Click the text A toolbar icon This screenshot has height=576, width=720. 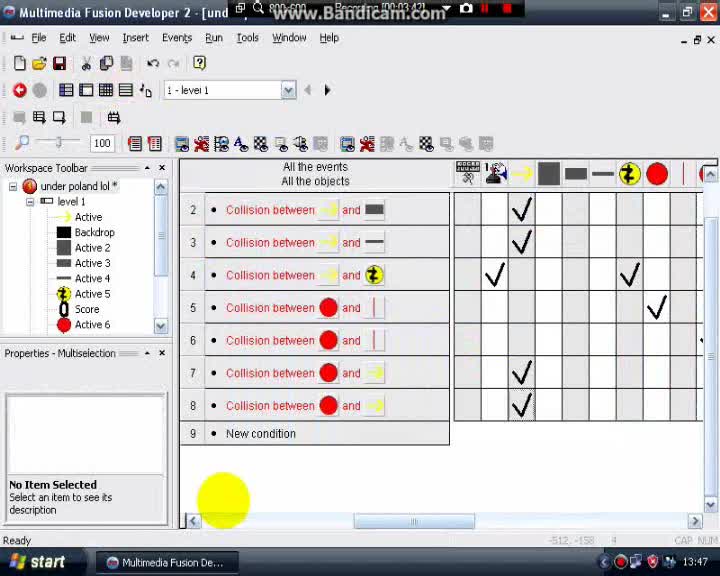coord(241,144)
